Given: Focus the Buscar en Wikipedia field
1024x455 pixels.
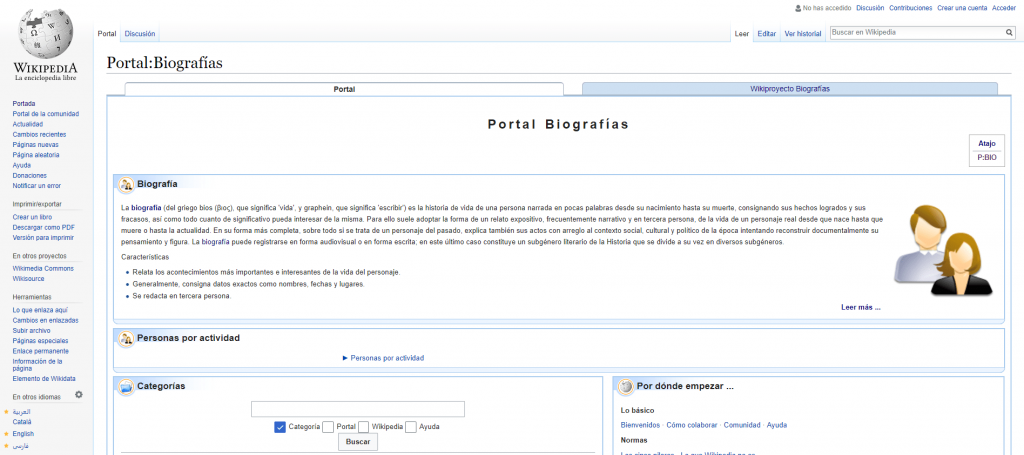Looking at the screenshot, I should pyautogui.click(x=917, y=33).
